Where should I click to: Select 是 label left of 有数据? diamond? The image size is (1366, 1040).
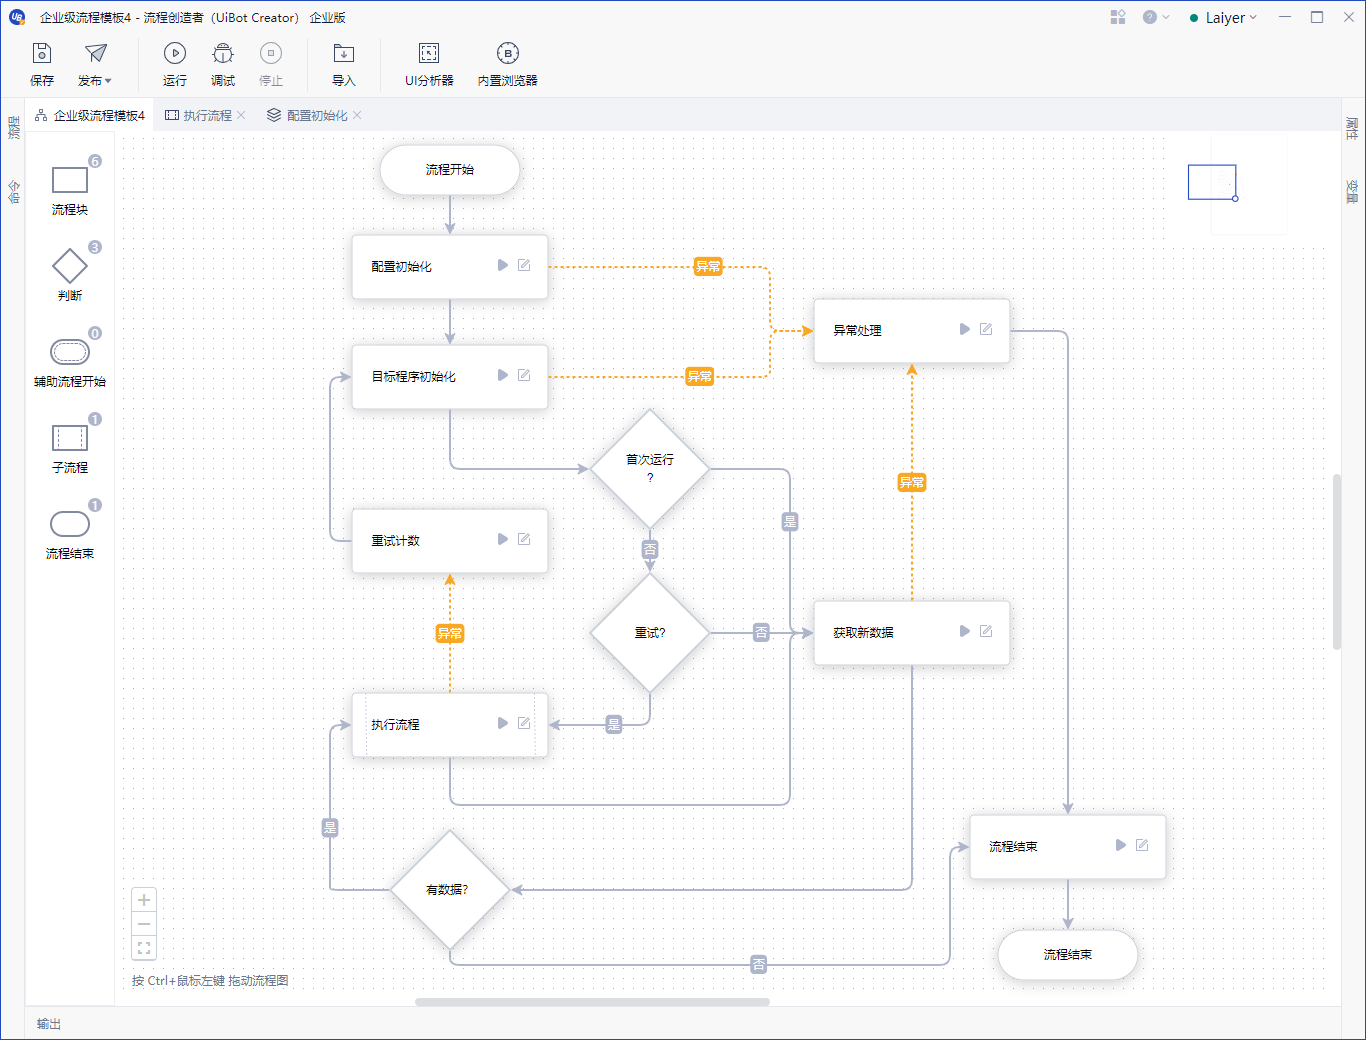coord(330,827)
